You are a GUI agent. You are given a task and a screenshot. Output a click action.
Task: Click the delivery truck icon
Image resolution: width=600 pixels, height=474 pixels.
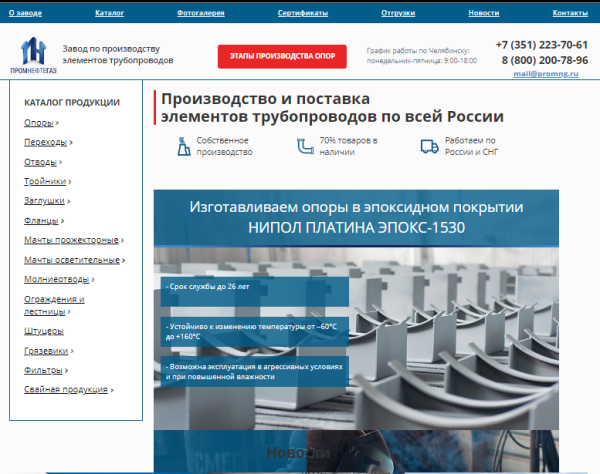(x=429, y=146)
